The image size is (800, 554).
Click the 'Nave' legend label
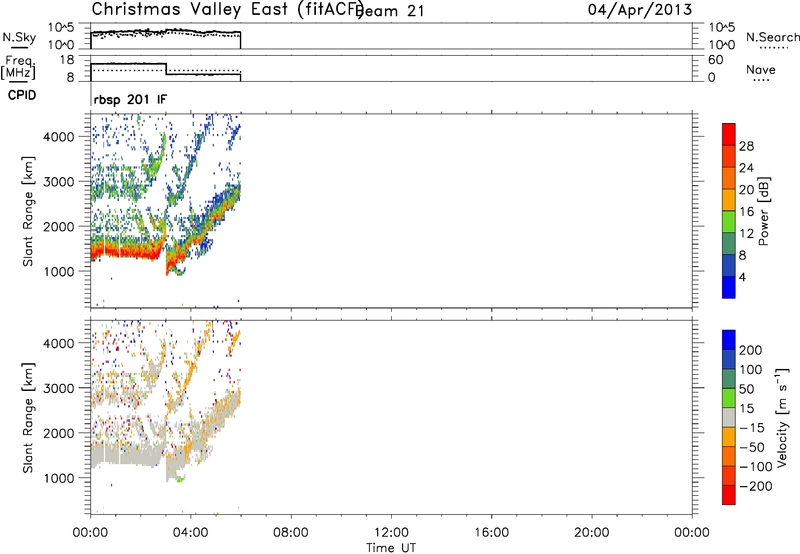[761, 70]
